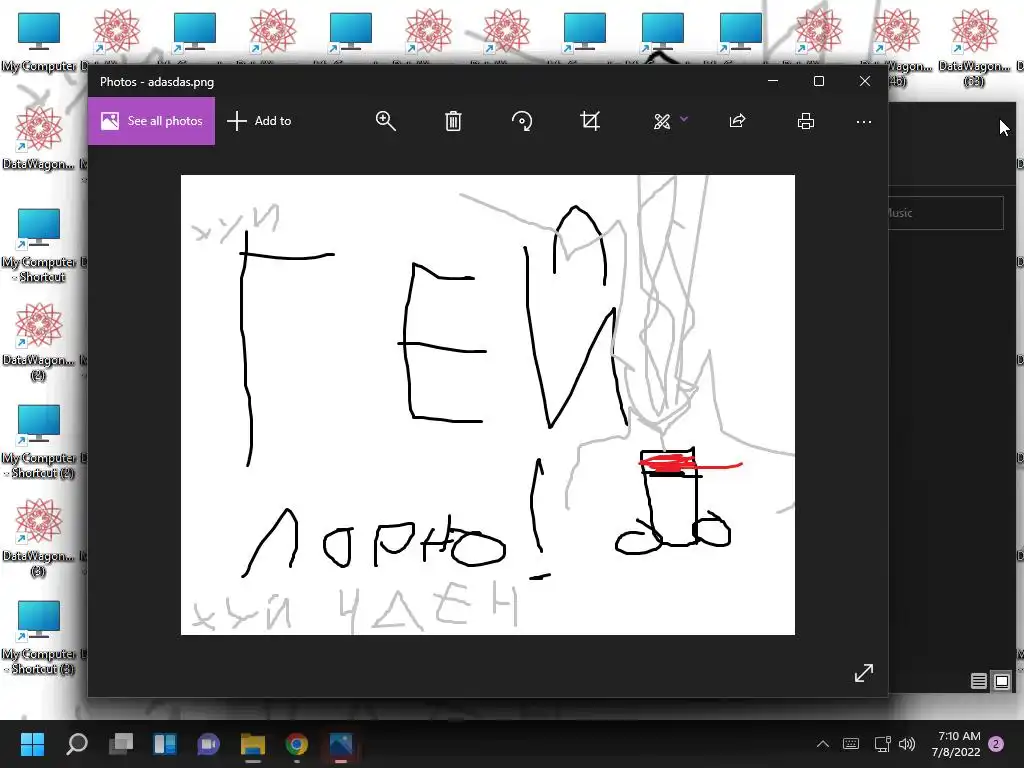Screen dimensions: 1024x768
Task: Minimize the Photos window
Action: (773, 81)
